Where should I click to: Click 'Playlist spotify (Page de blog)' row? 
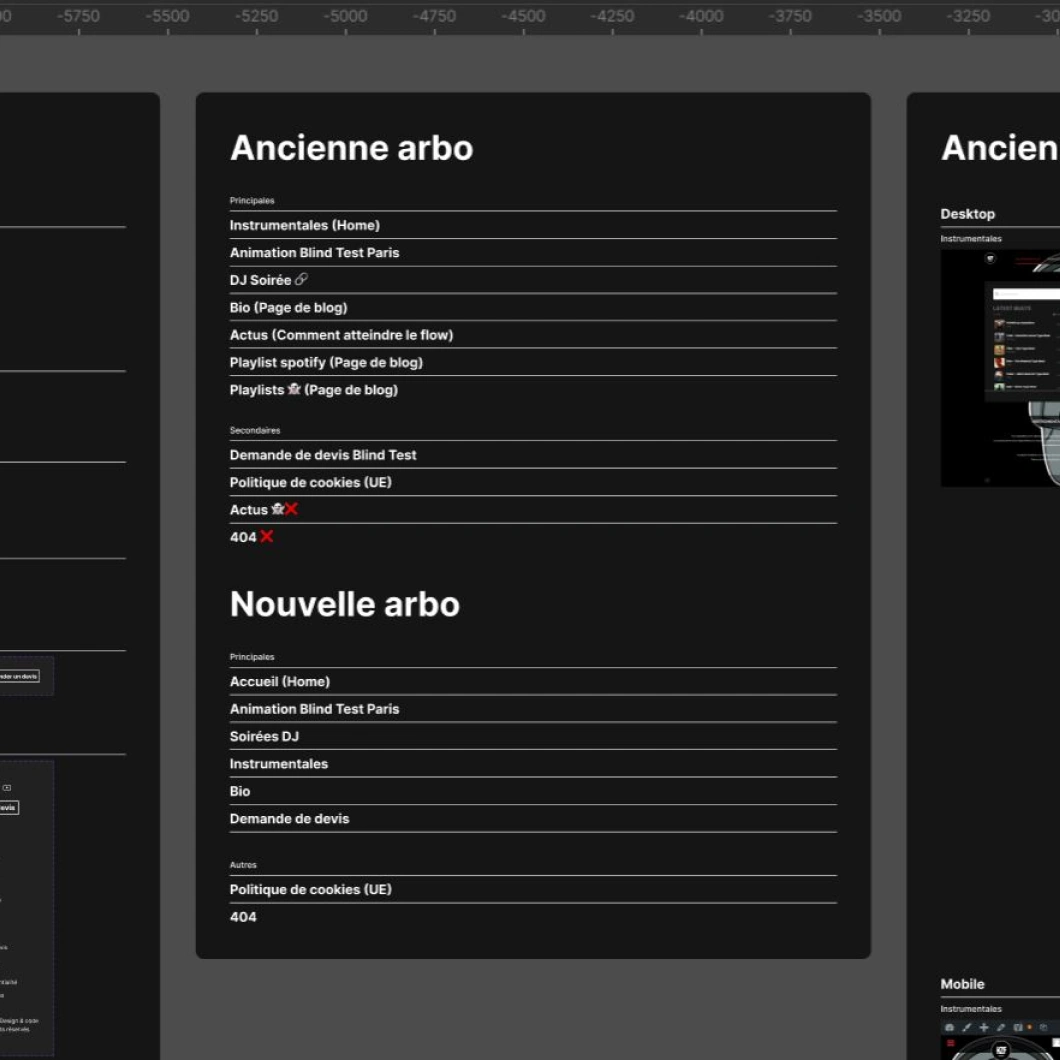pos(326,362)
